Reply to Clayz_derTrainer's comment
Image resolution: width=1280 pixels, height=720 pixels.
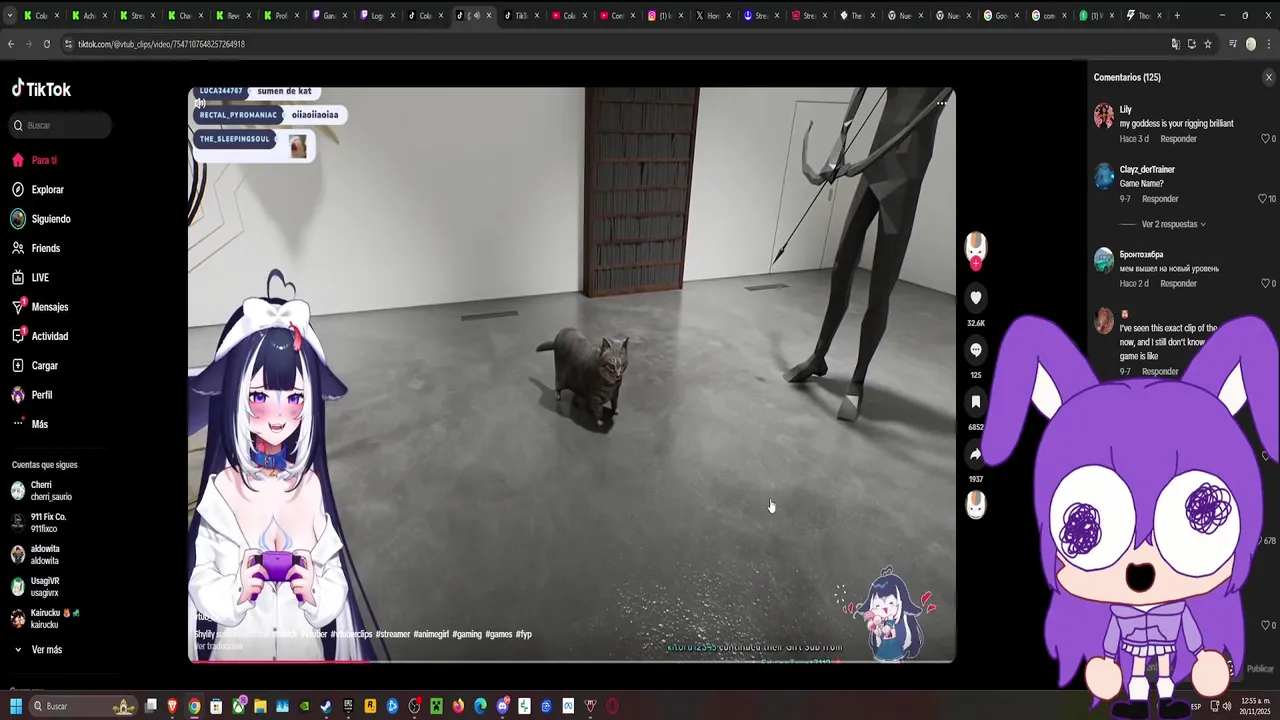click(x=1160, y=199)
